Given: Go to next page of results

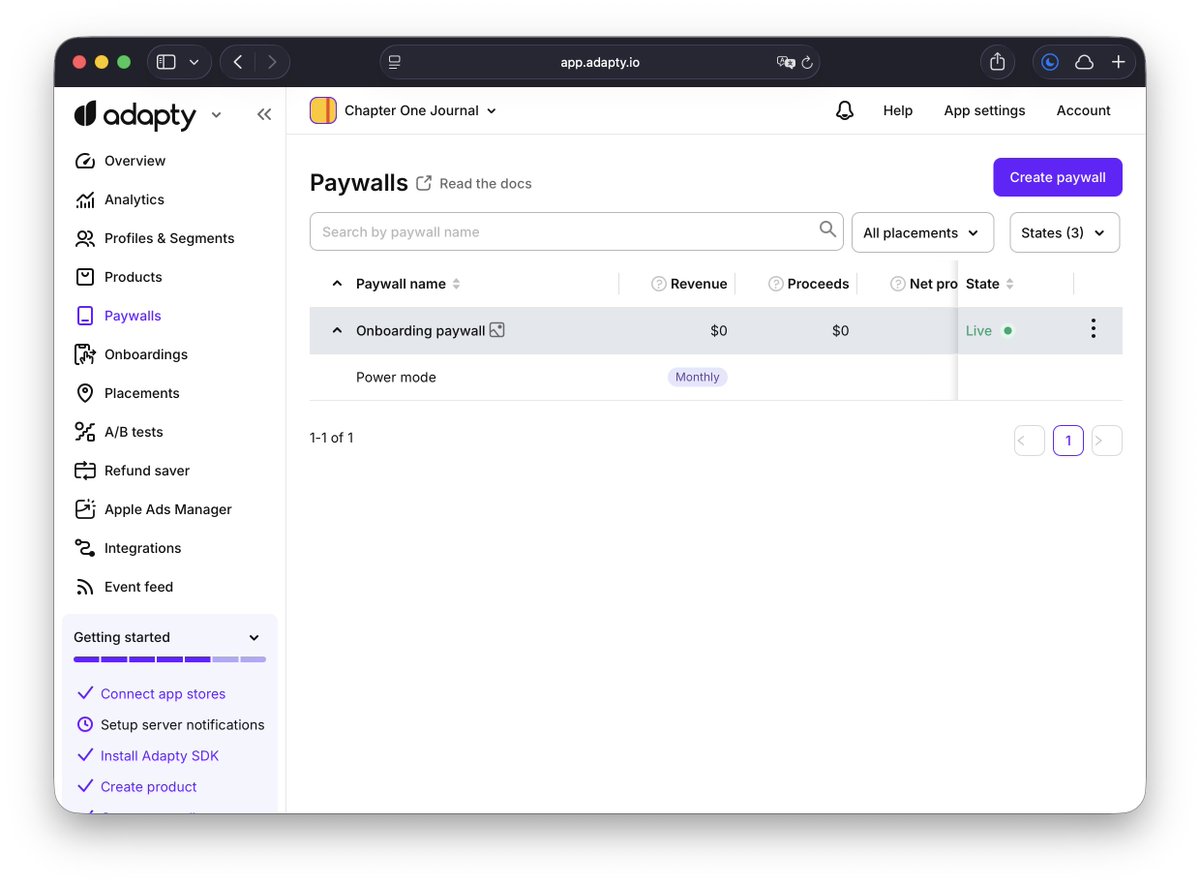Looking at the screenshot, I should click(x=1107, y=441).
